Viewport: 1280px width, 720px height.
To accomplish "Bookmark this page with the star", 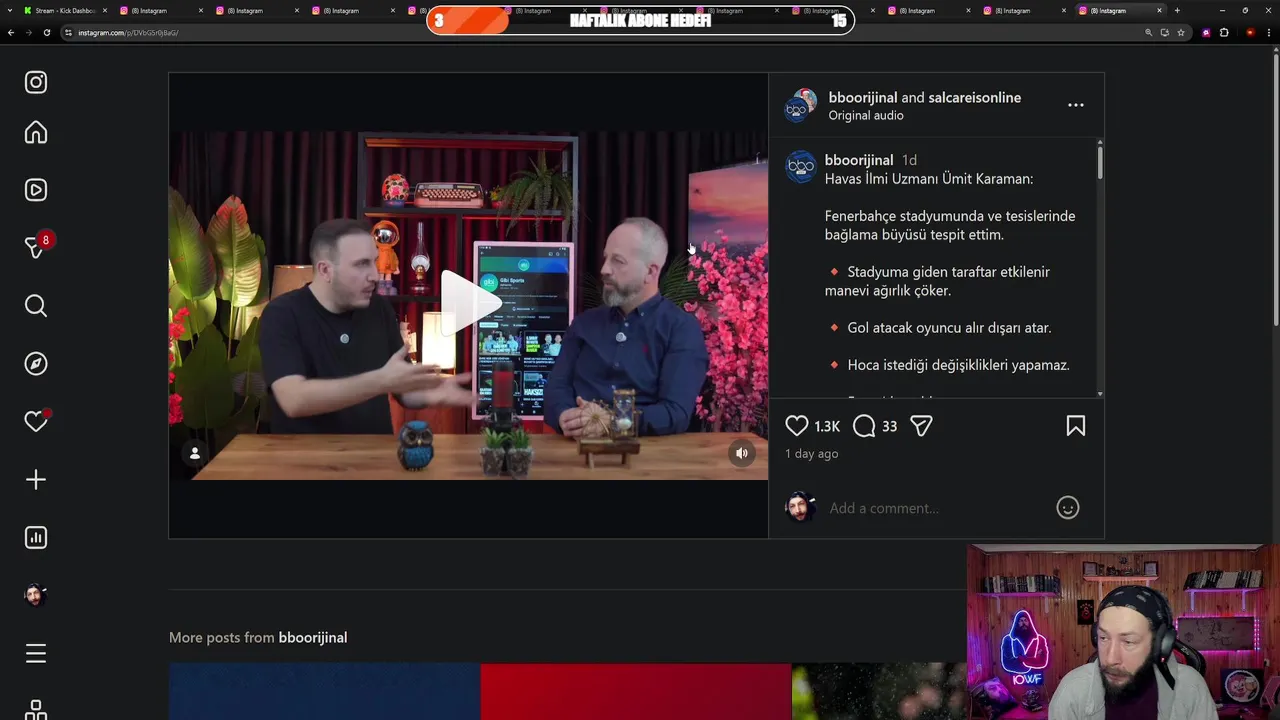I will coord(1181,32).
